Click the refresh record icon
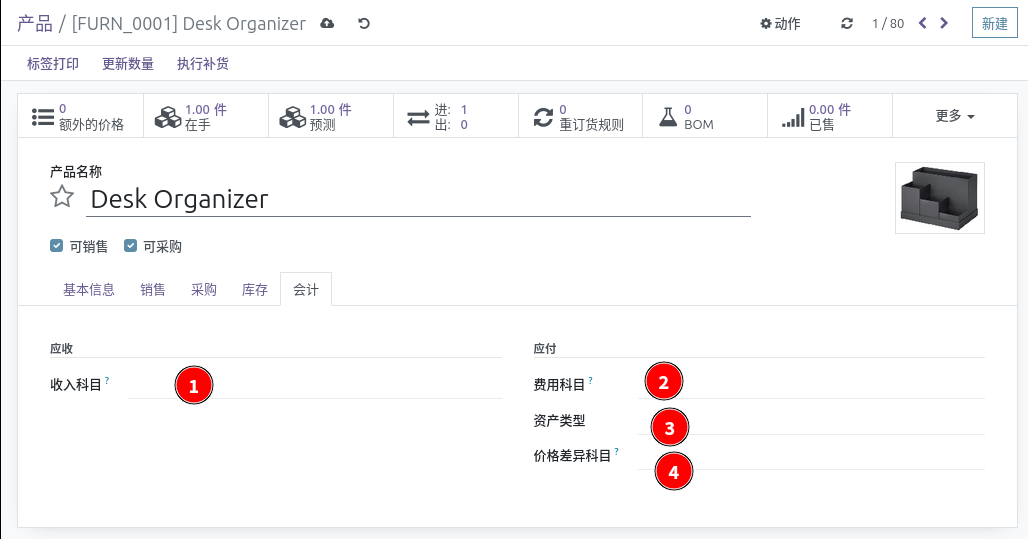Viewport: 1028px width, 539px height. 847,24
